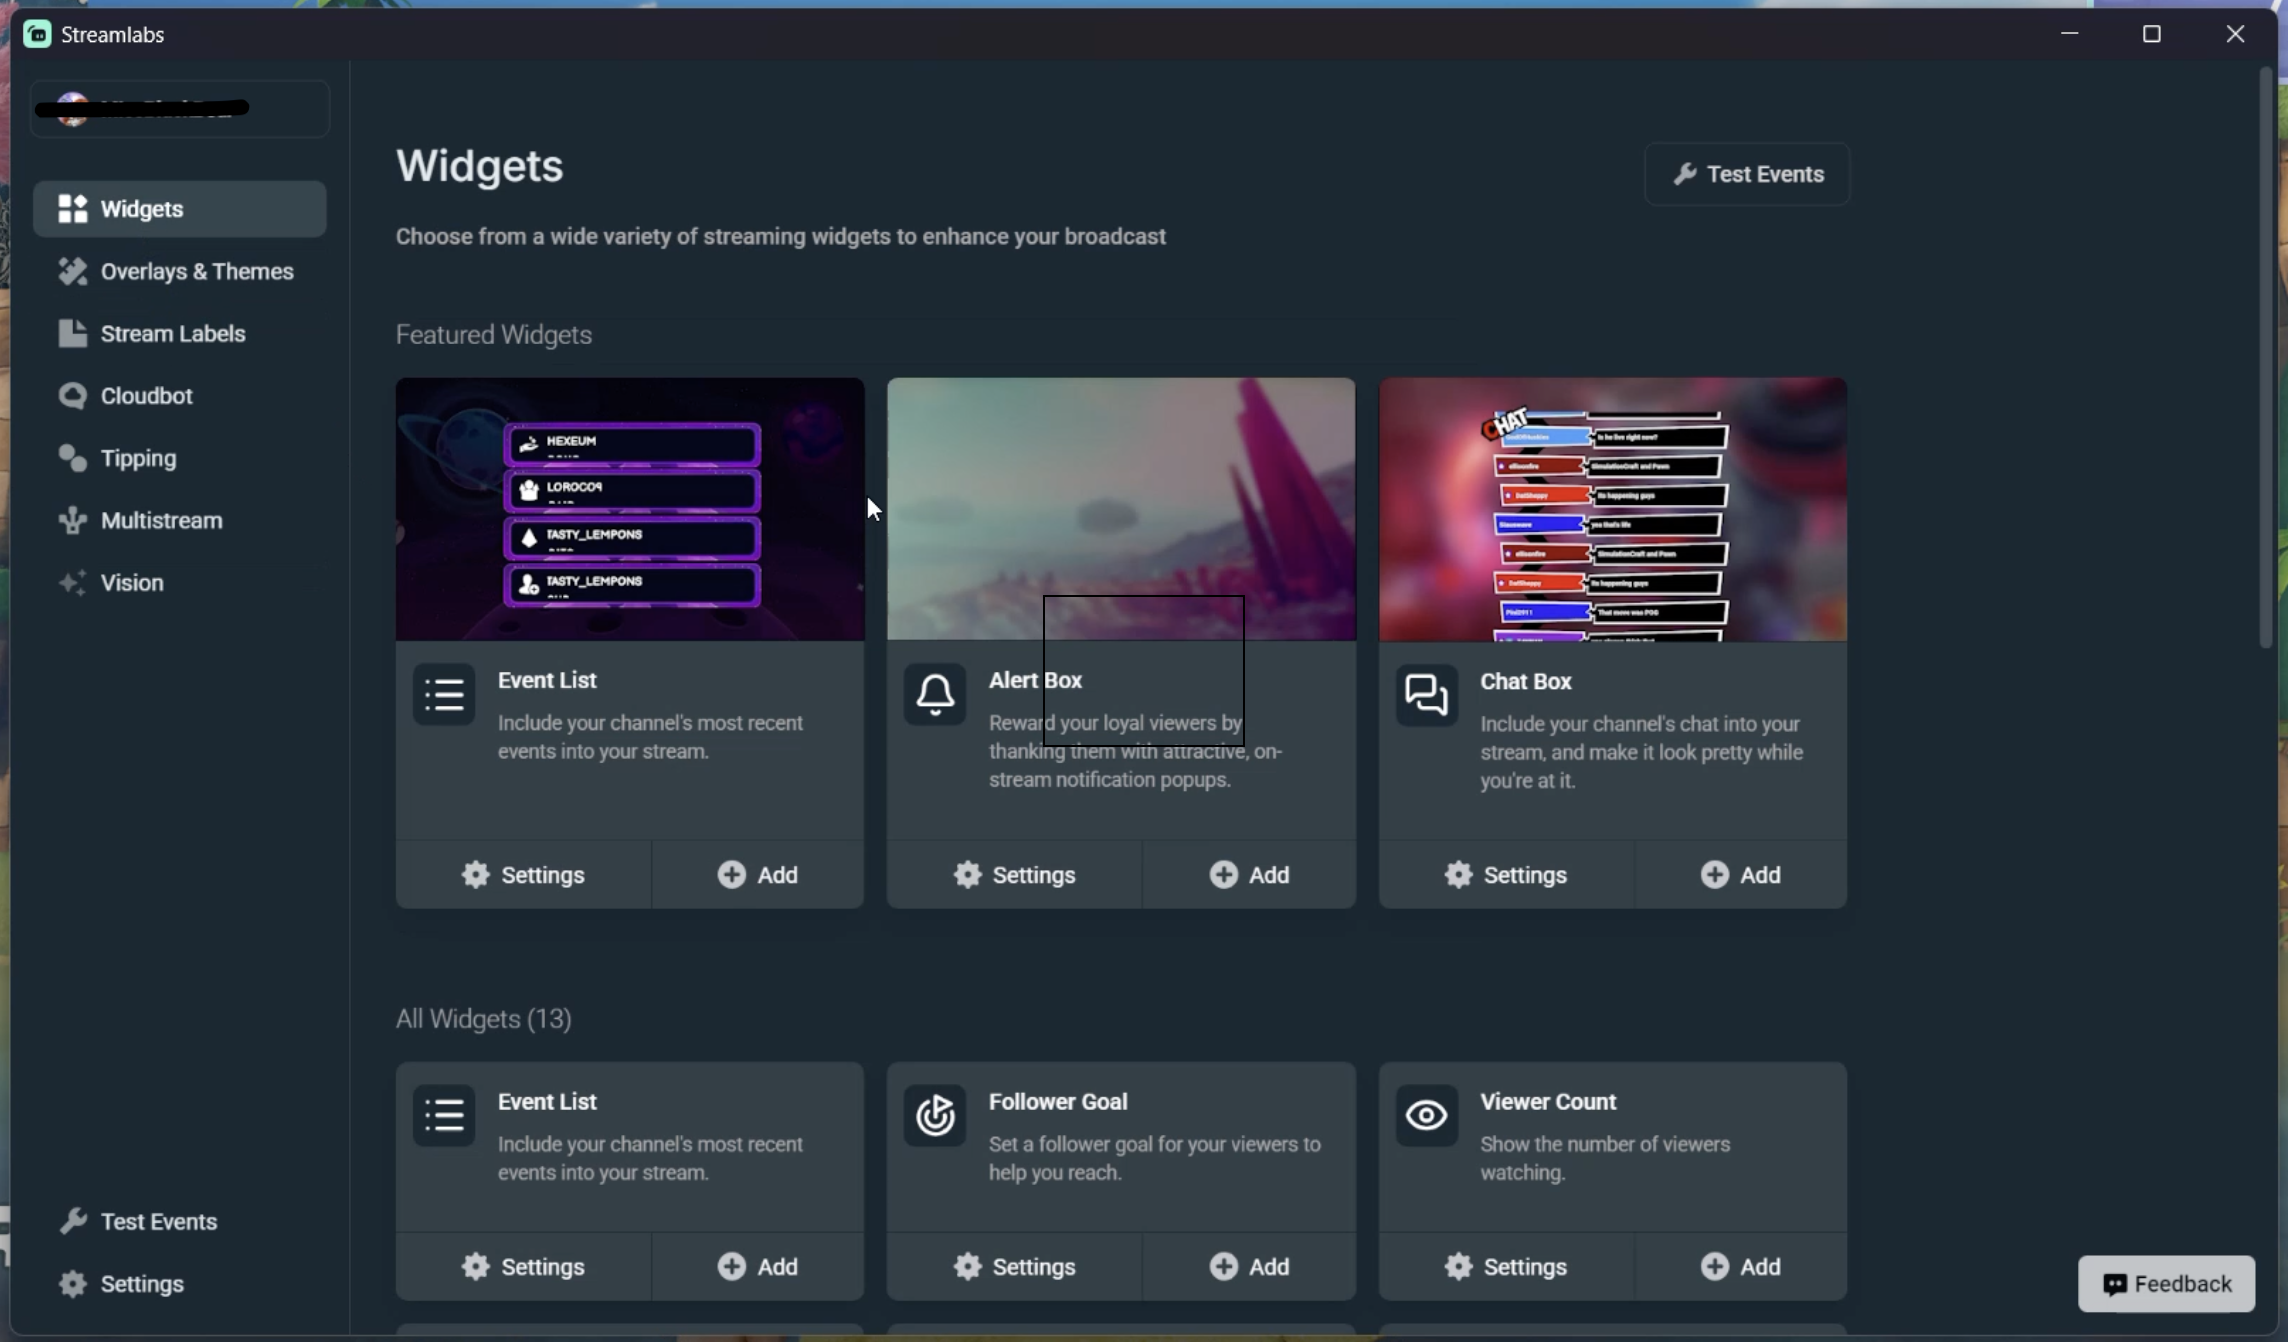Click the Chat Box preview thumbnail
Image resolution: width=2288 pixels, height=1342 pixels.
(x=1613, y=509)
